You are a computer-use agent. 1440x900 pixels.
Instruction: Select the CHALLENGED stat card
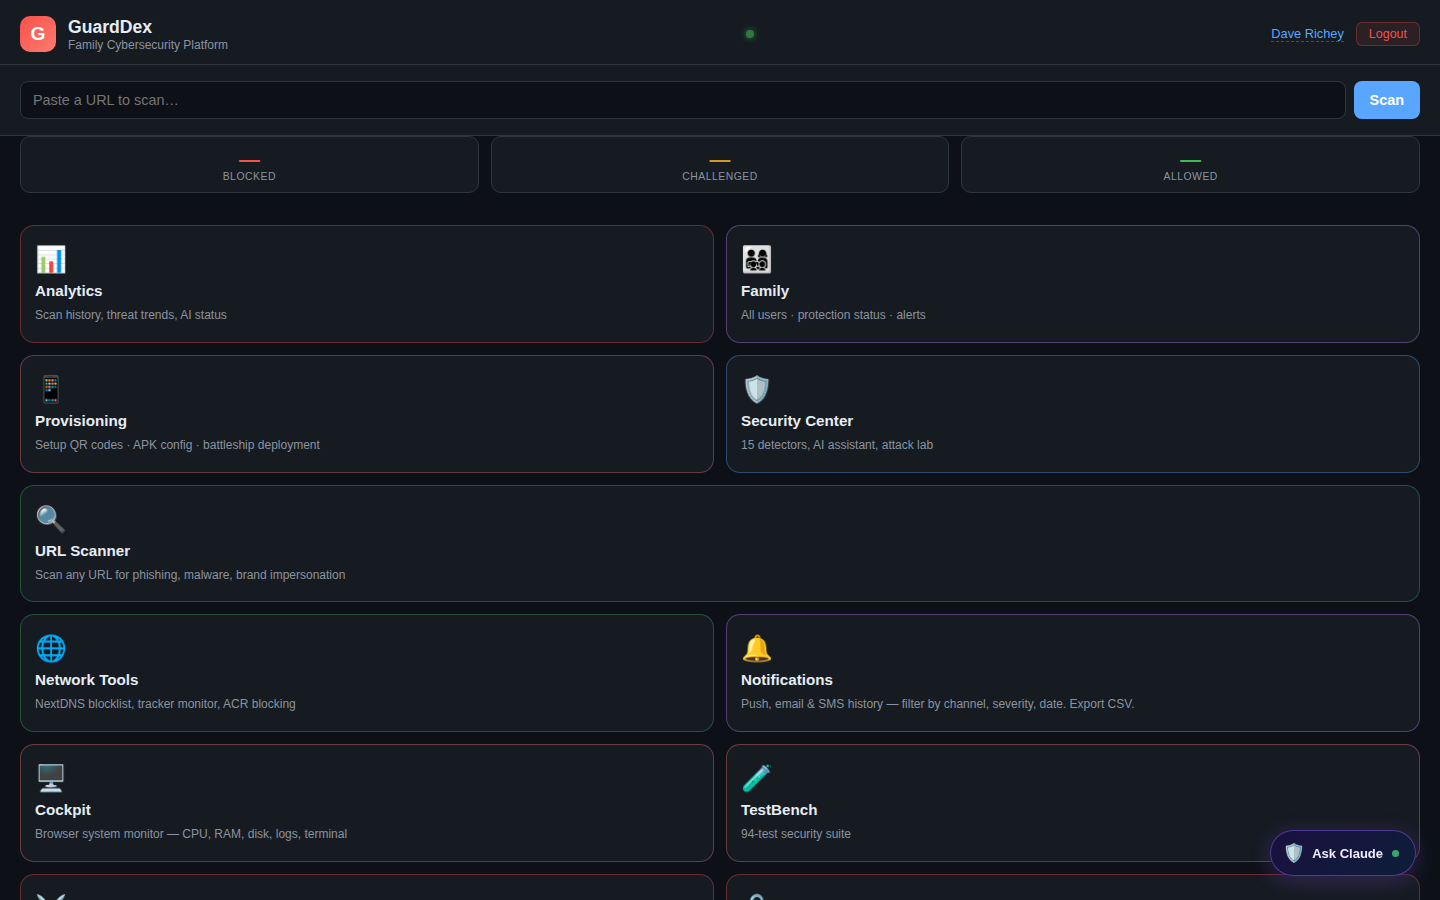click(720, 165)
